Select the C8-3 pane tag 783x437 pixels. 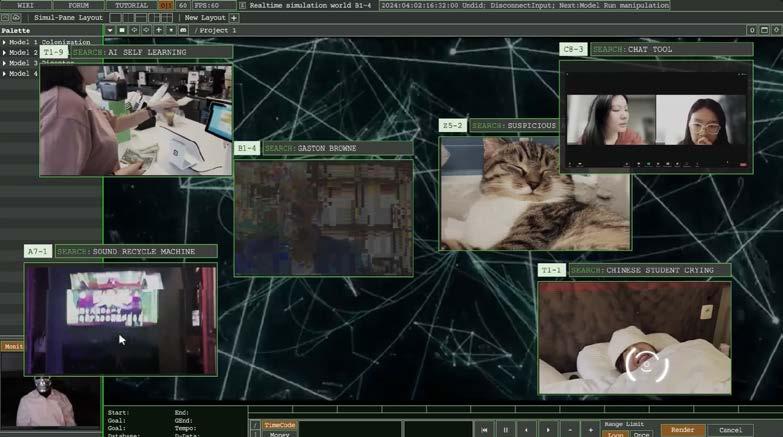click(x=573, y=49)
